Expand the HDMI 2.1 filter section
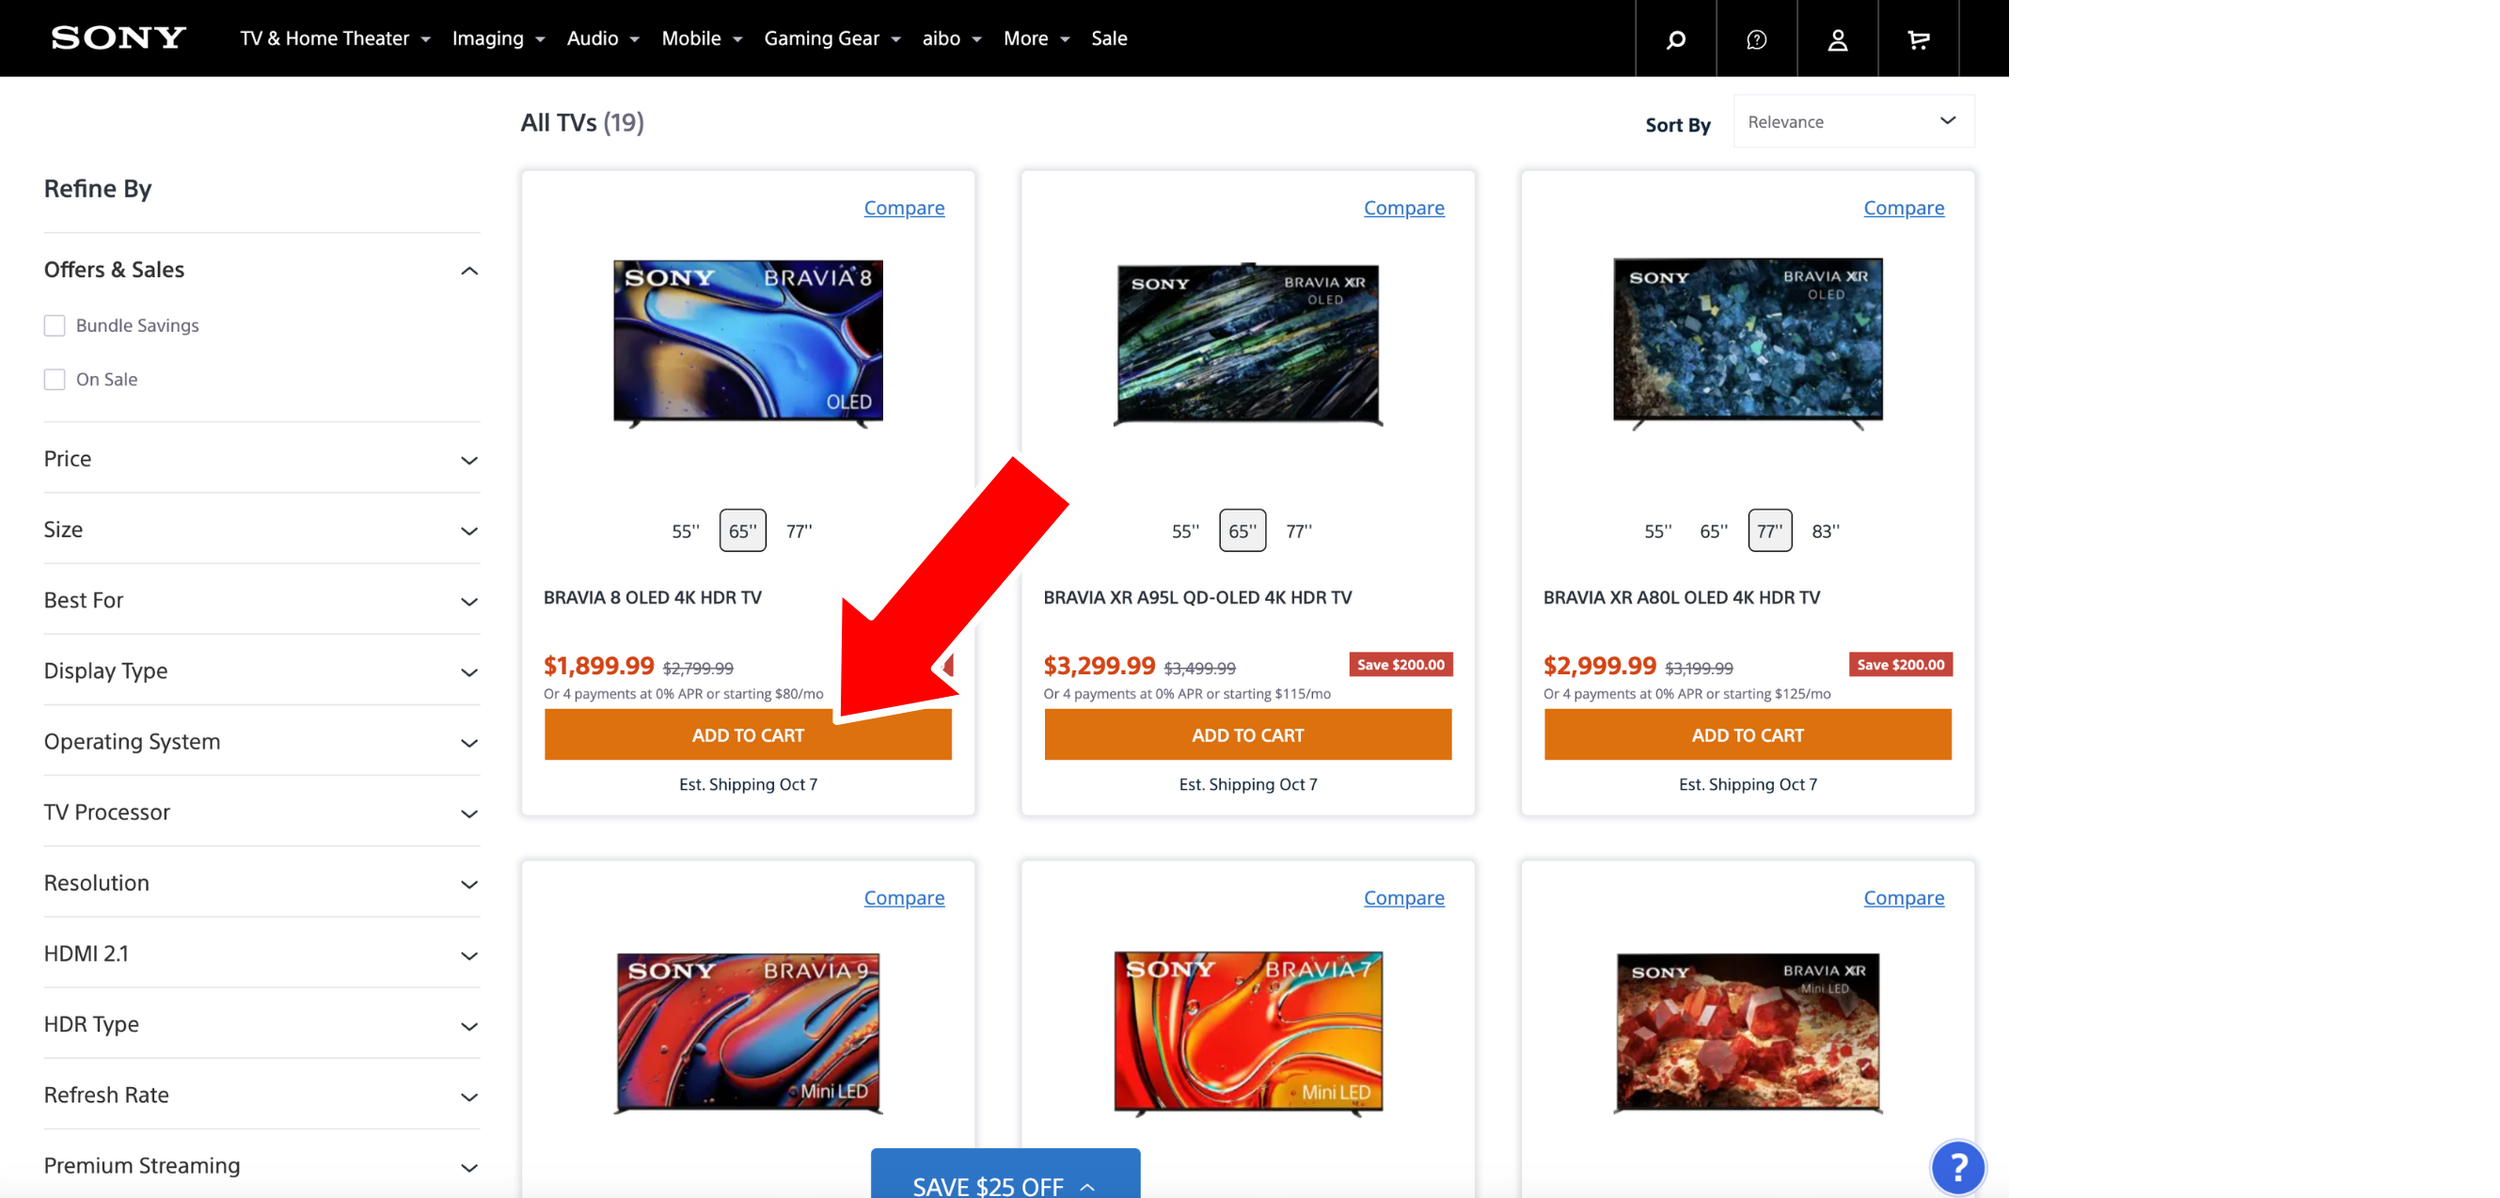 pos(262,954)
